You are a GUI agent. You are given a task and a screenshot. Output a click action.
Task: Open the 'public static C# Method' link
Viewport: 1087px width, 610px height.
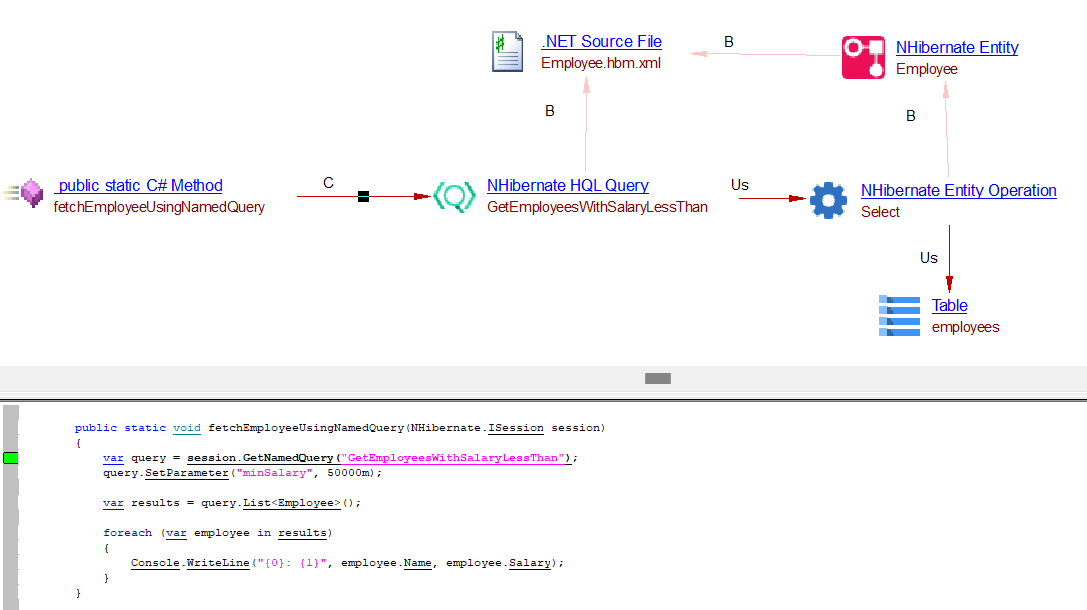point(139,186)
